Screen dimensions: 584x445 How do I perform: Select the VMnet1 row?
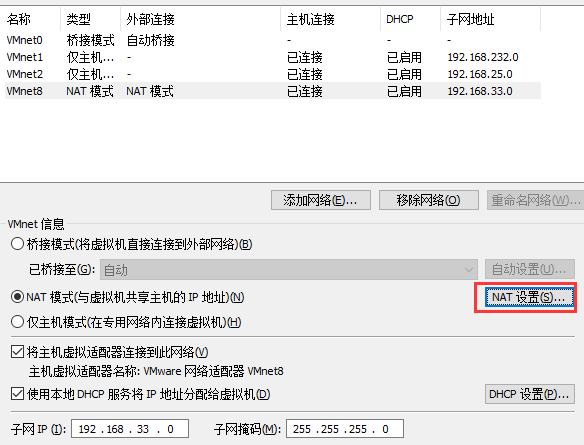click(x=273, y=57)
